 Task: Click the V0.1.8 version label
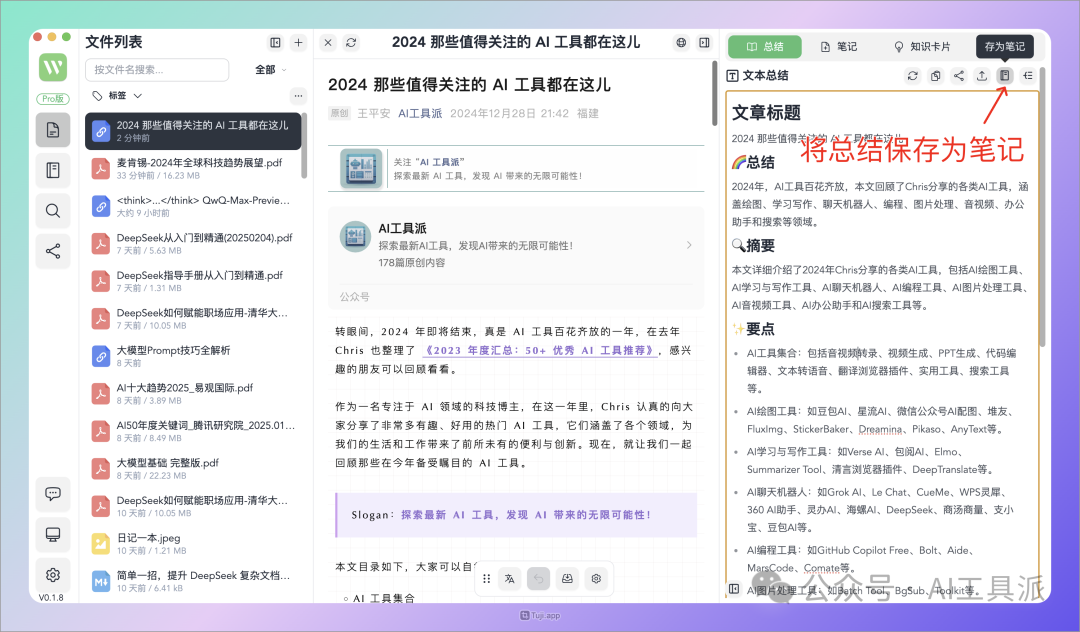click(x=51, y=598)
